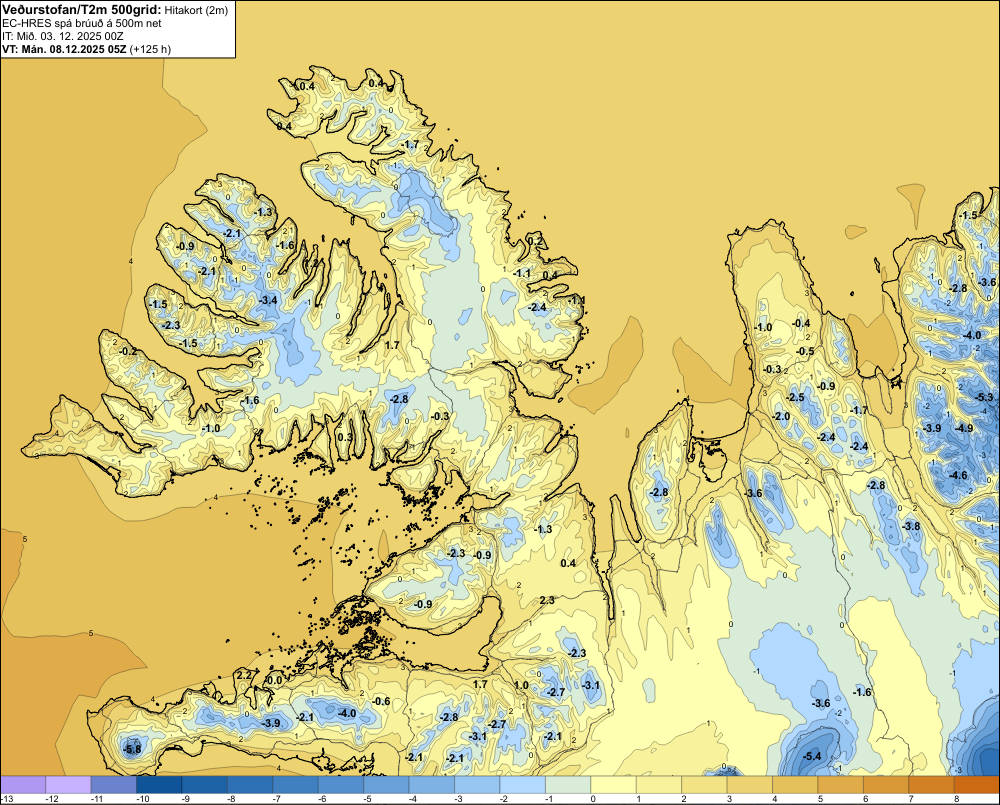Screen dimensions: 1000x805
Task: Click the -4.6 temperature label
Action: [x=958, y=475]
